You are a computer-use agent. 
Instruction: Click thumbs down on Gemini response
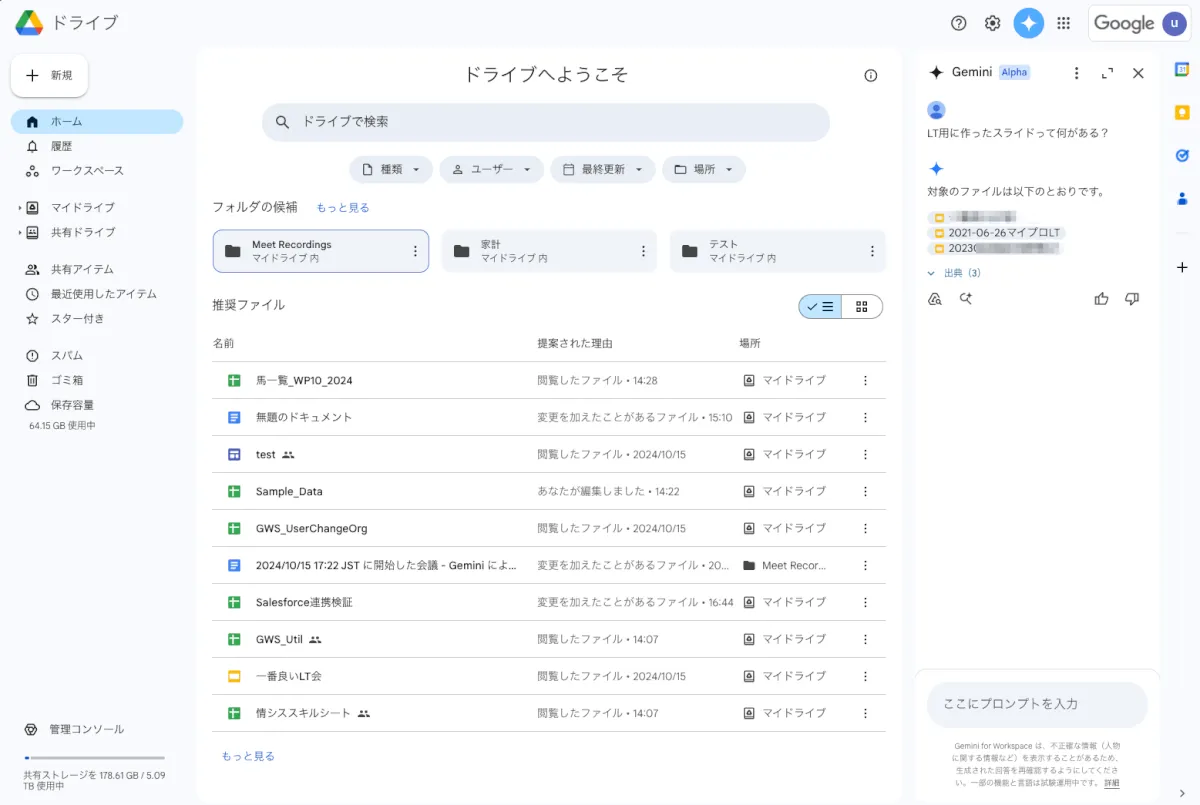click(x=1132, y=298)
